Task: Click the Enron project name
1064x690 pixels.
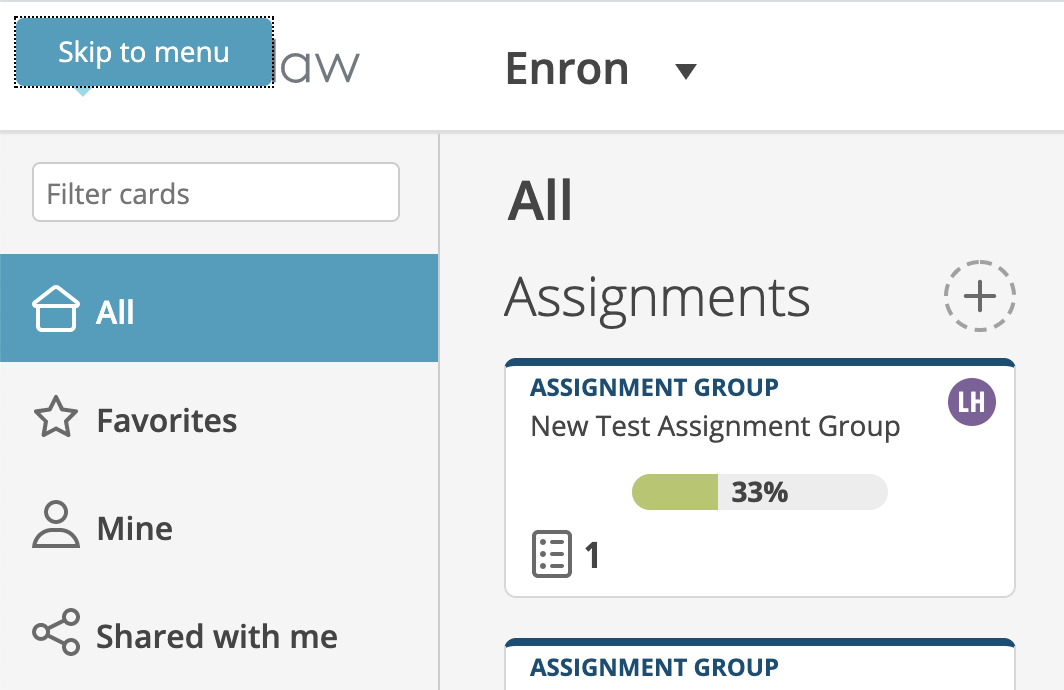Action: pyautogui.click(x=567, y=69)
